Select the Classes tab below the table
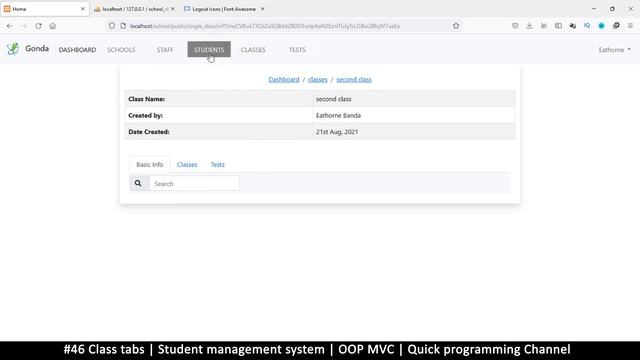The image size is (640, 360). click(x=187, y=164)
